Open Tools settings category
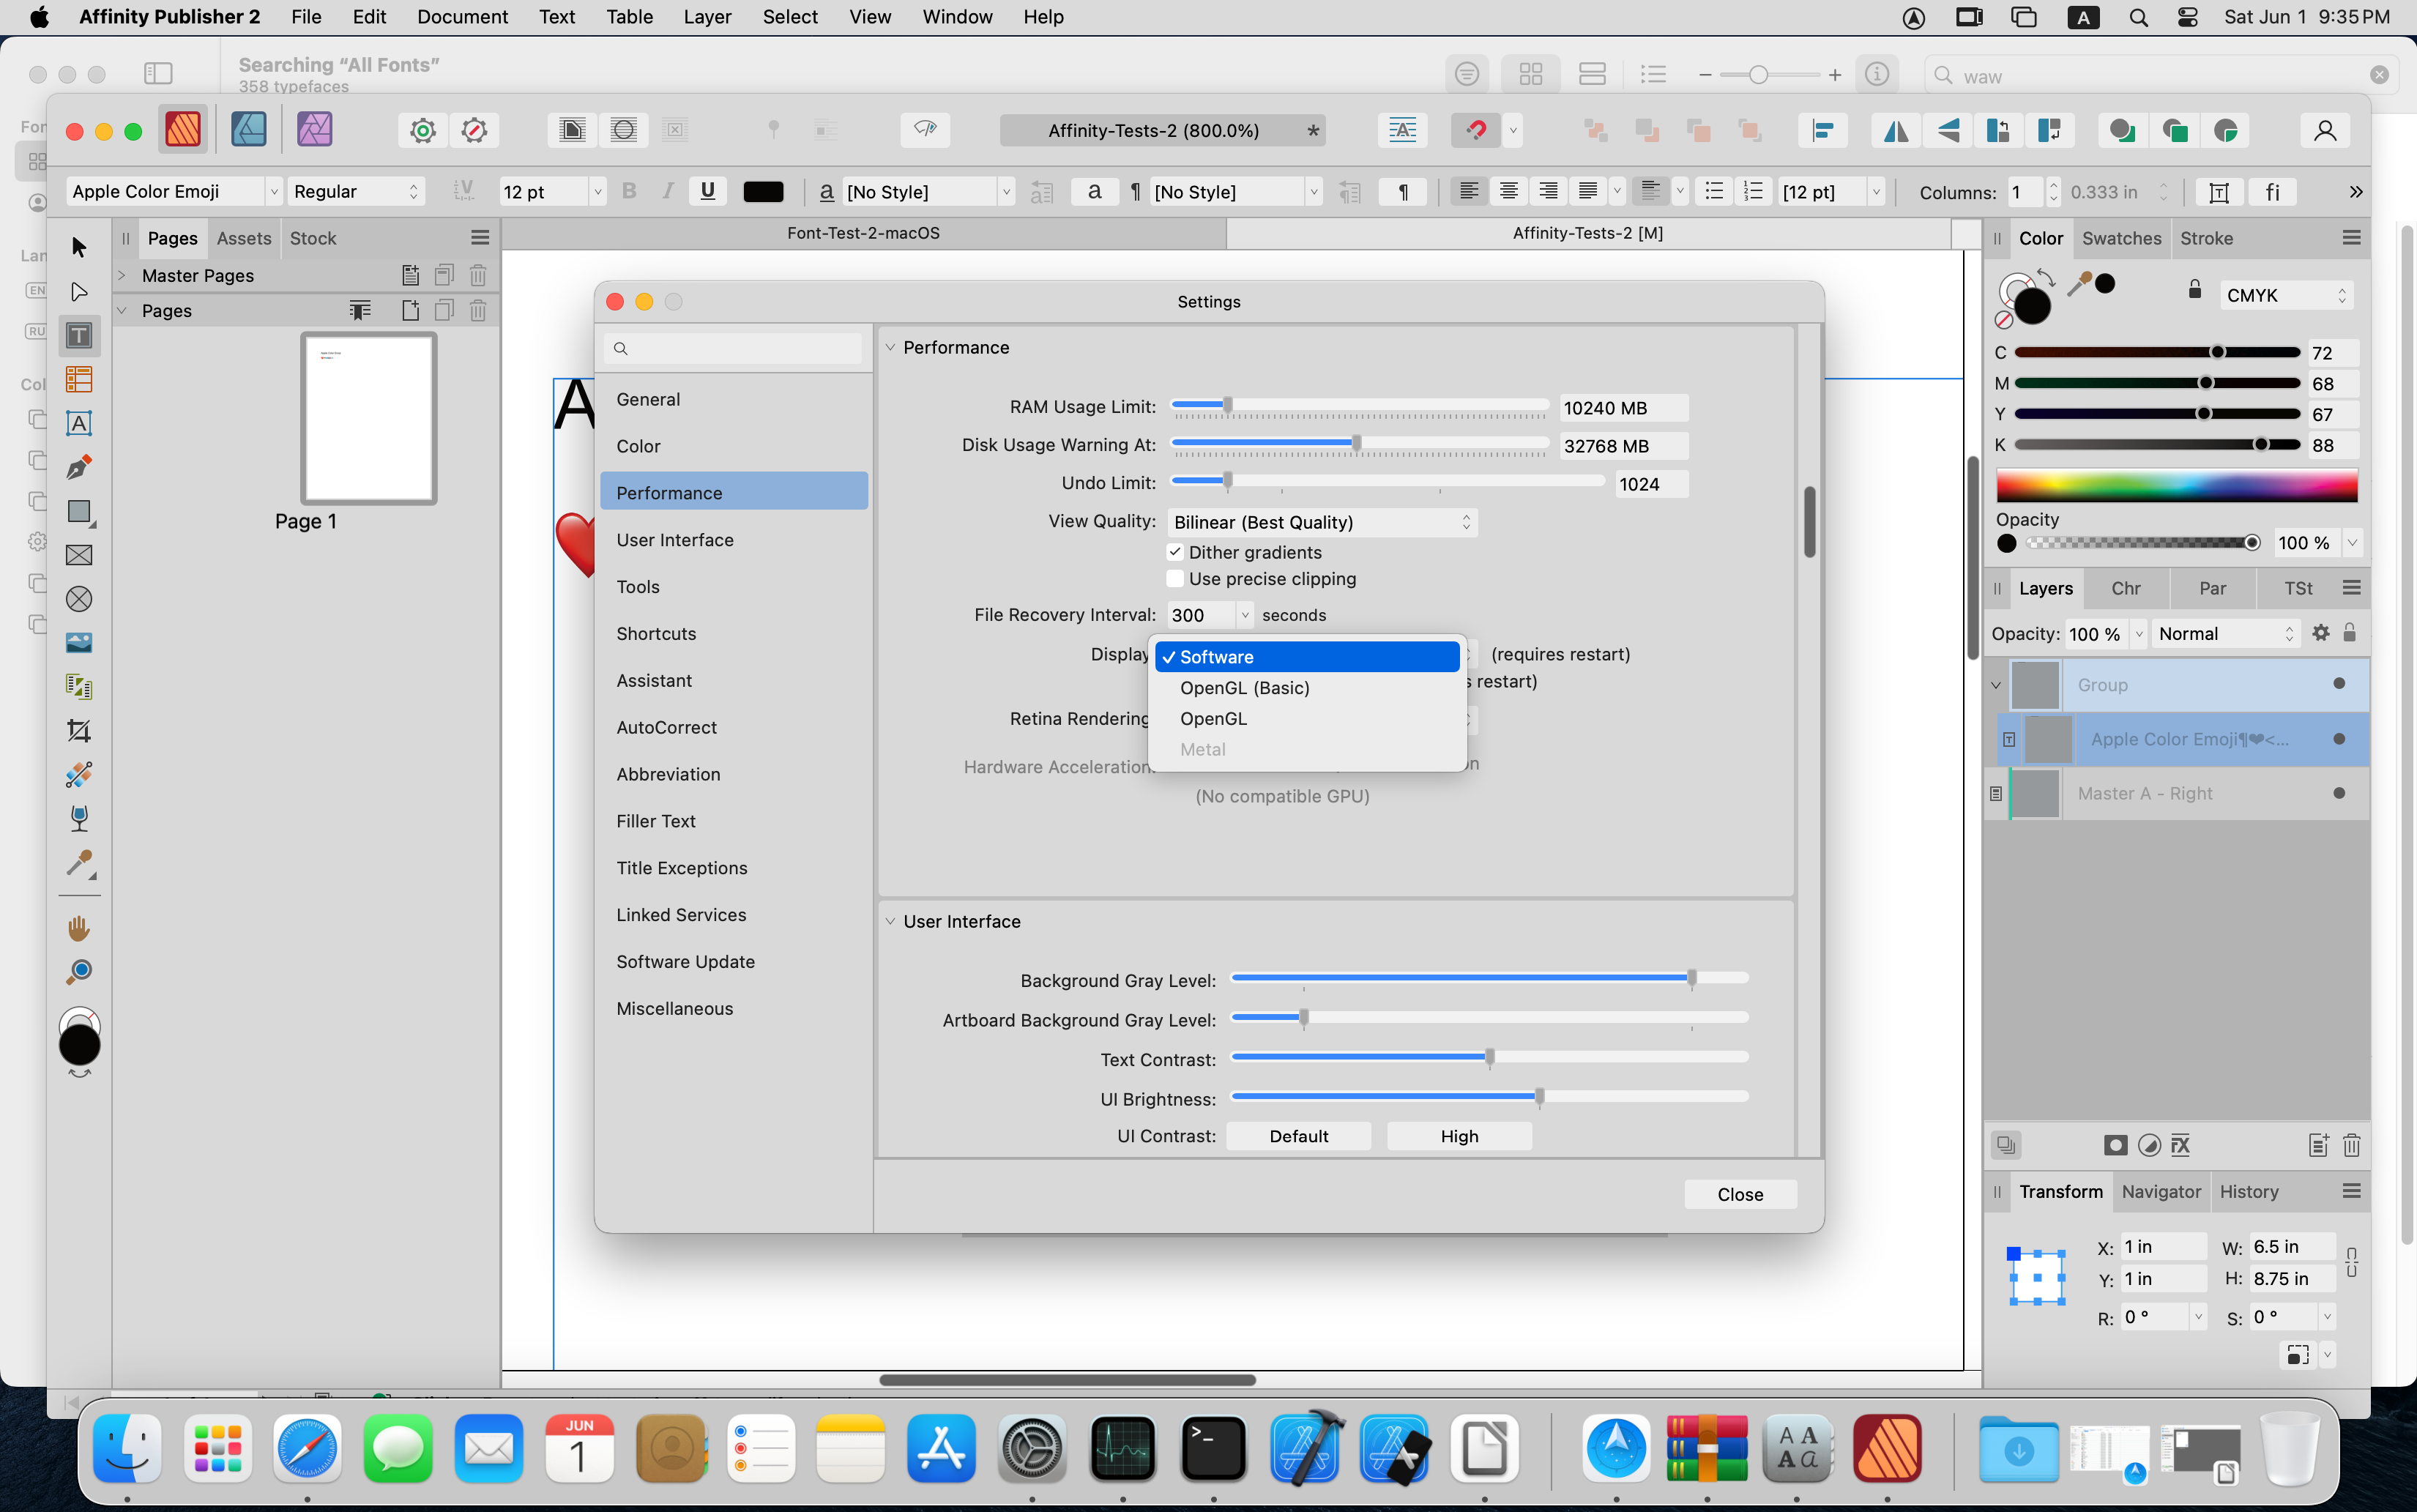2417x1512 pixels. (734, 586)
